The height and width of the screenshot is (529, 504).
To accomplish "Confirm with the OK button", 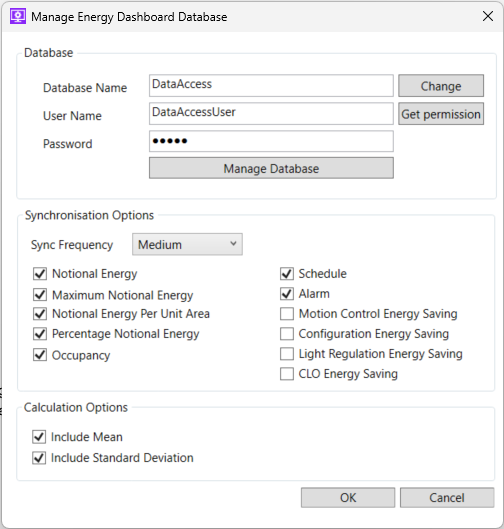I will (348, 498).
